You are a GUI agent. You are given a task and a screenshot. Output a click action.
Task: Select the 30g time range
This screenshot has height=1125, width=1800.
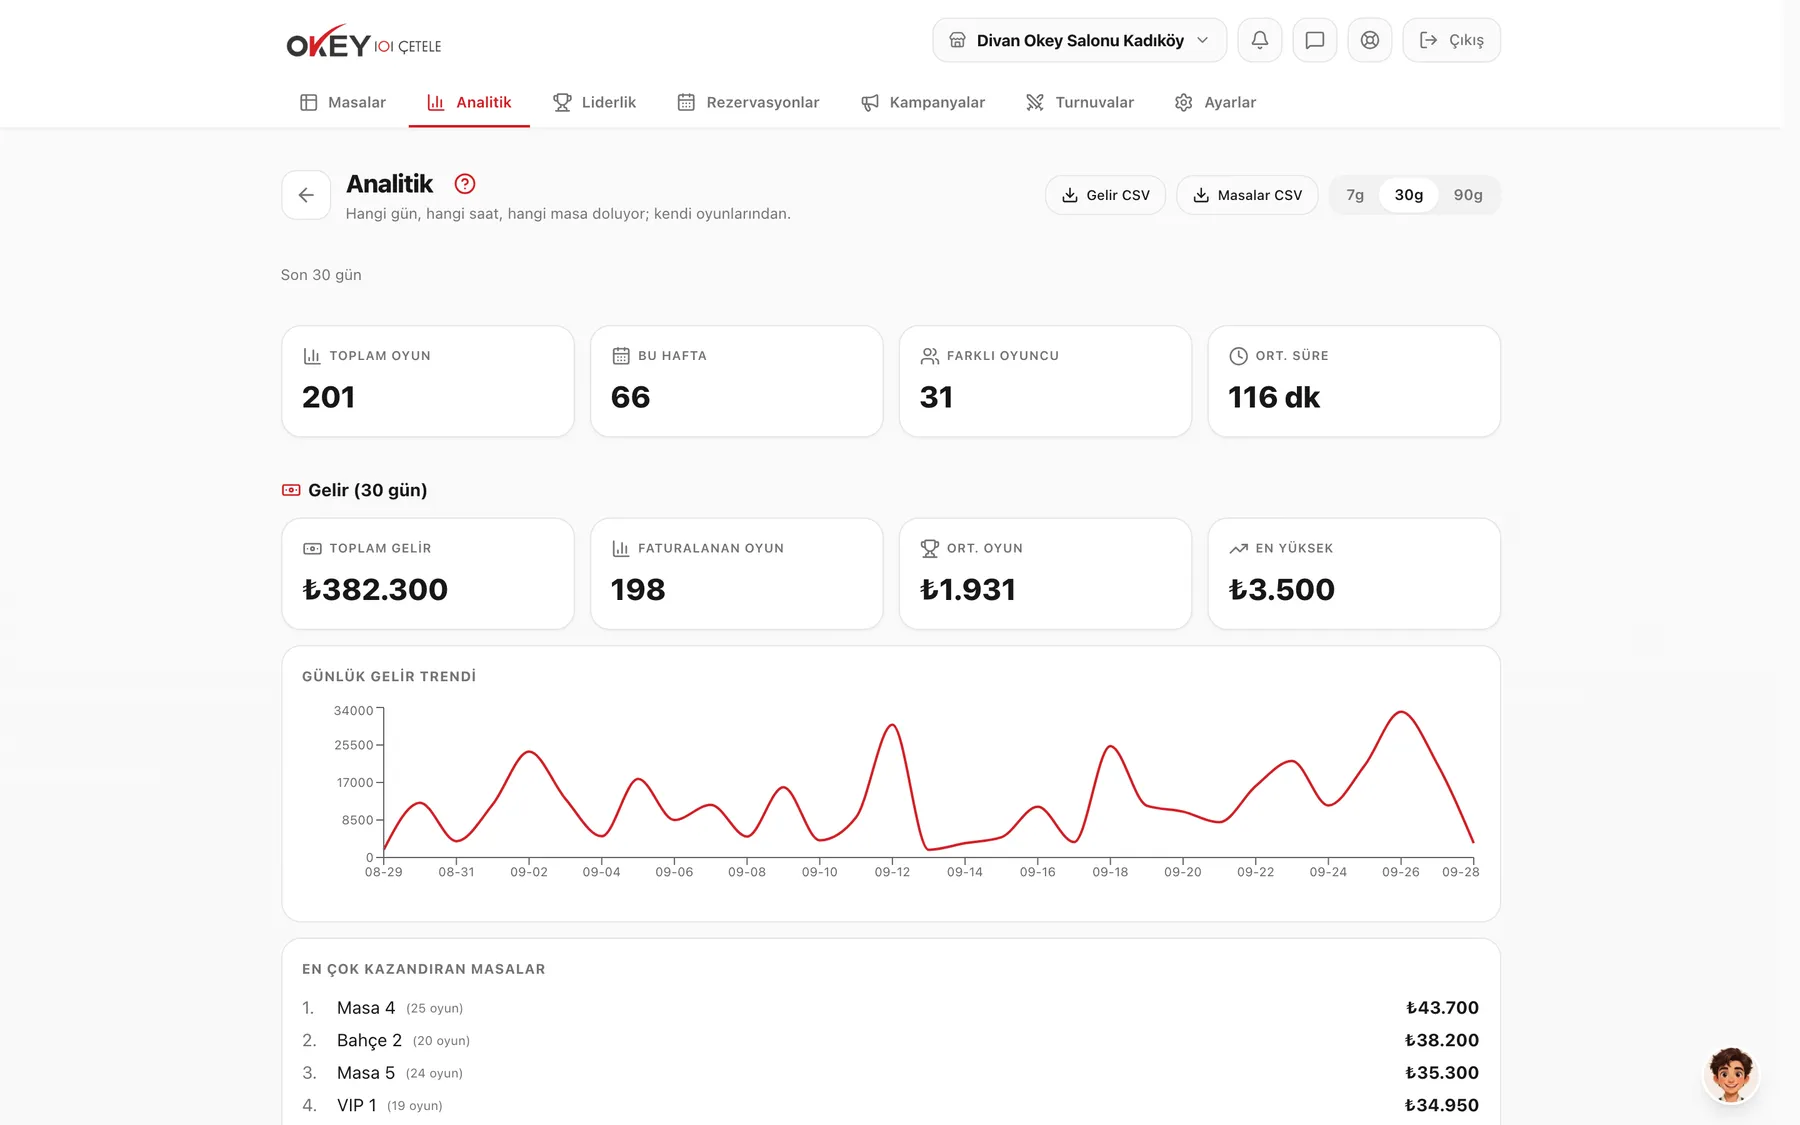(1409, 195)
